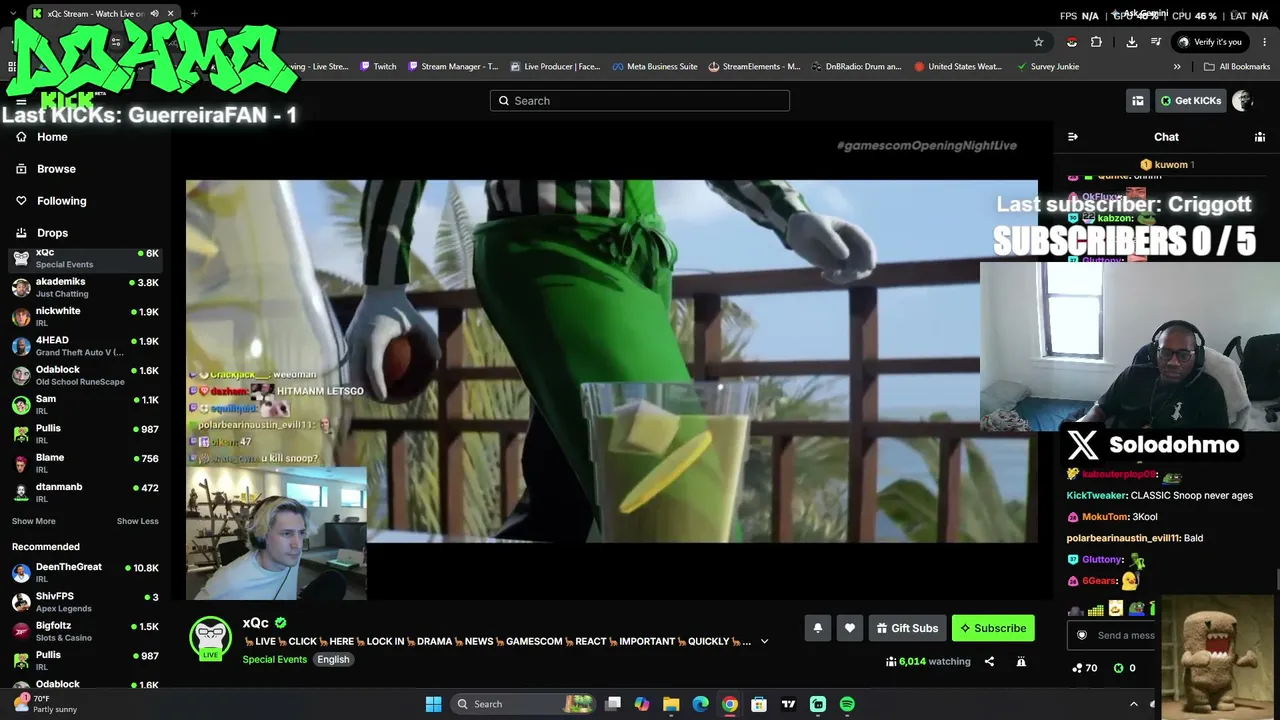Follow xQc with the heart button
The image size is (1280, 720).
(x=850, y=628)
